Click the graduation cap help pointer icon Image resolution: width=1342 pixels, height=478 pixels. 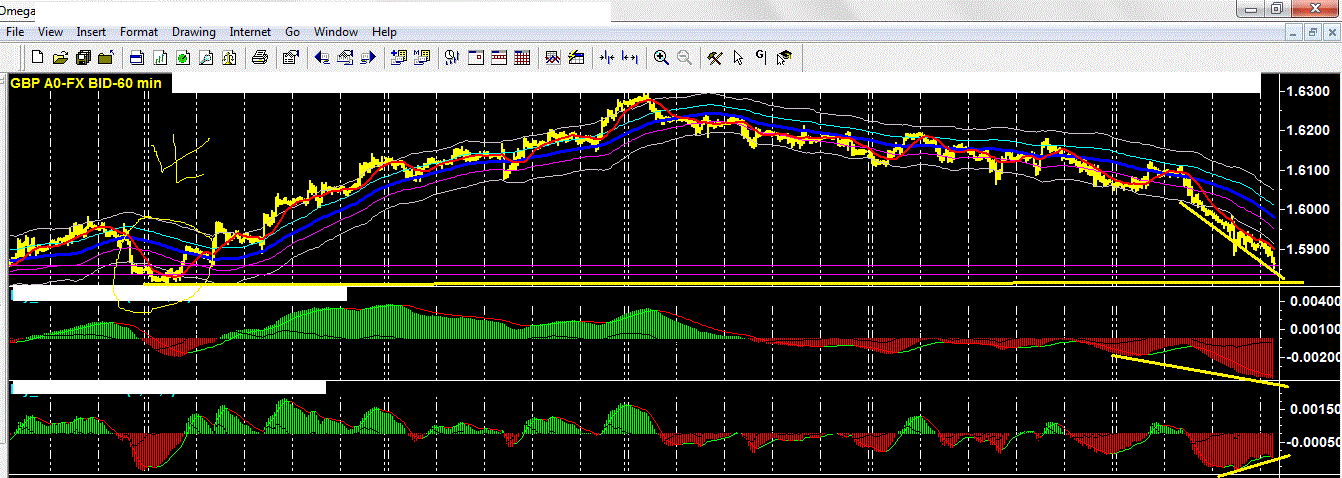tap(784, 58)
